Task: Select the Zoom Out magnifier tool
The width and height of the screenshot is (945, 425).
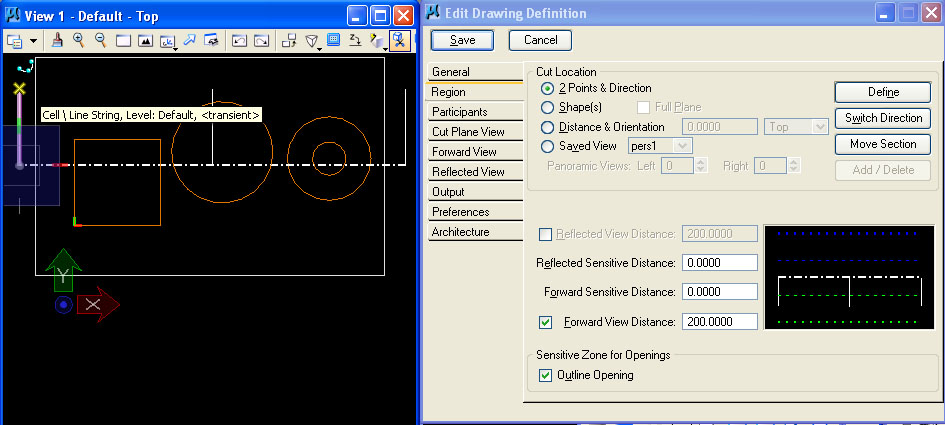Action: [x=101, y=40]
